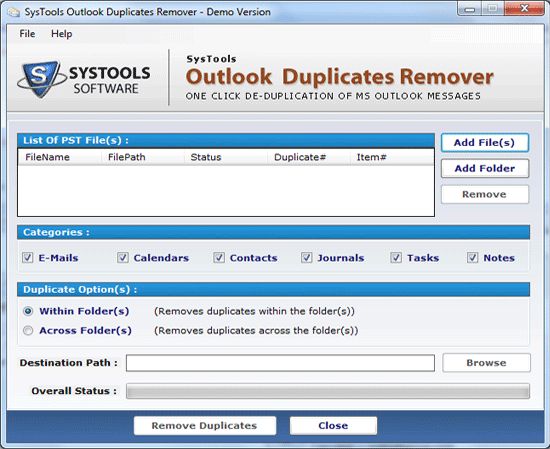The width and height of the screenshot is (550, 449).
Task: Maximize the application window
Action: (492, 9)
